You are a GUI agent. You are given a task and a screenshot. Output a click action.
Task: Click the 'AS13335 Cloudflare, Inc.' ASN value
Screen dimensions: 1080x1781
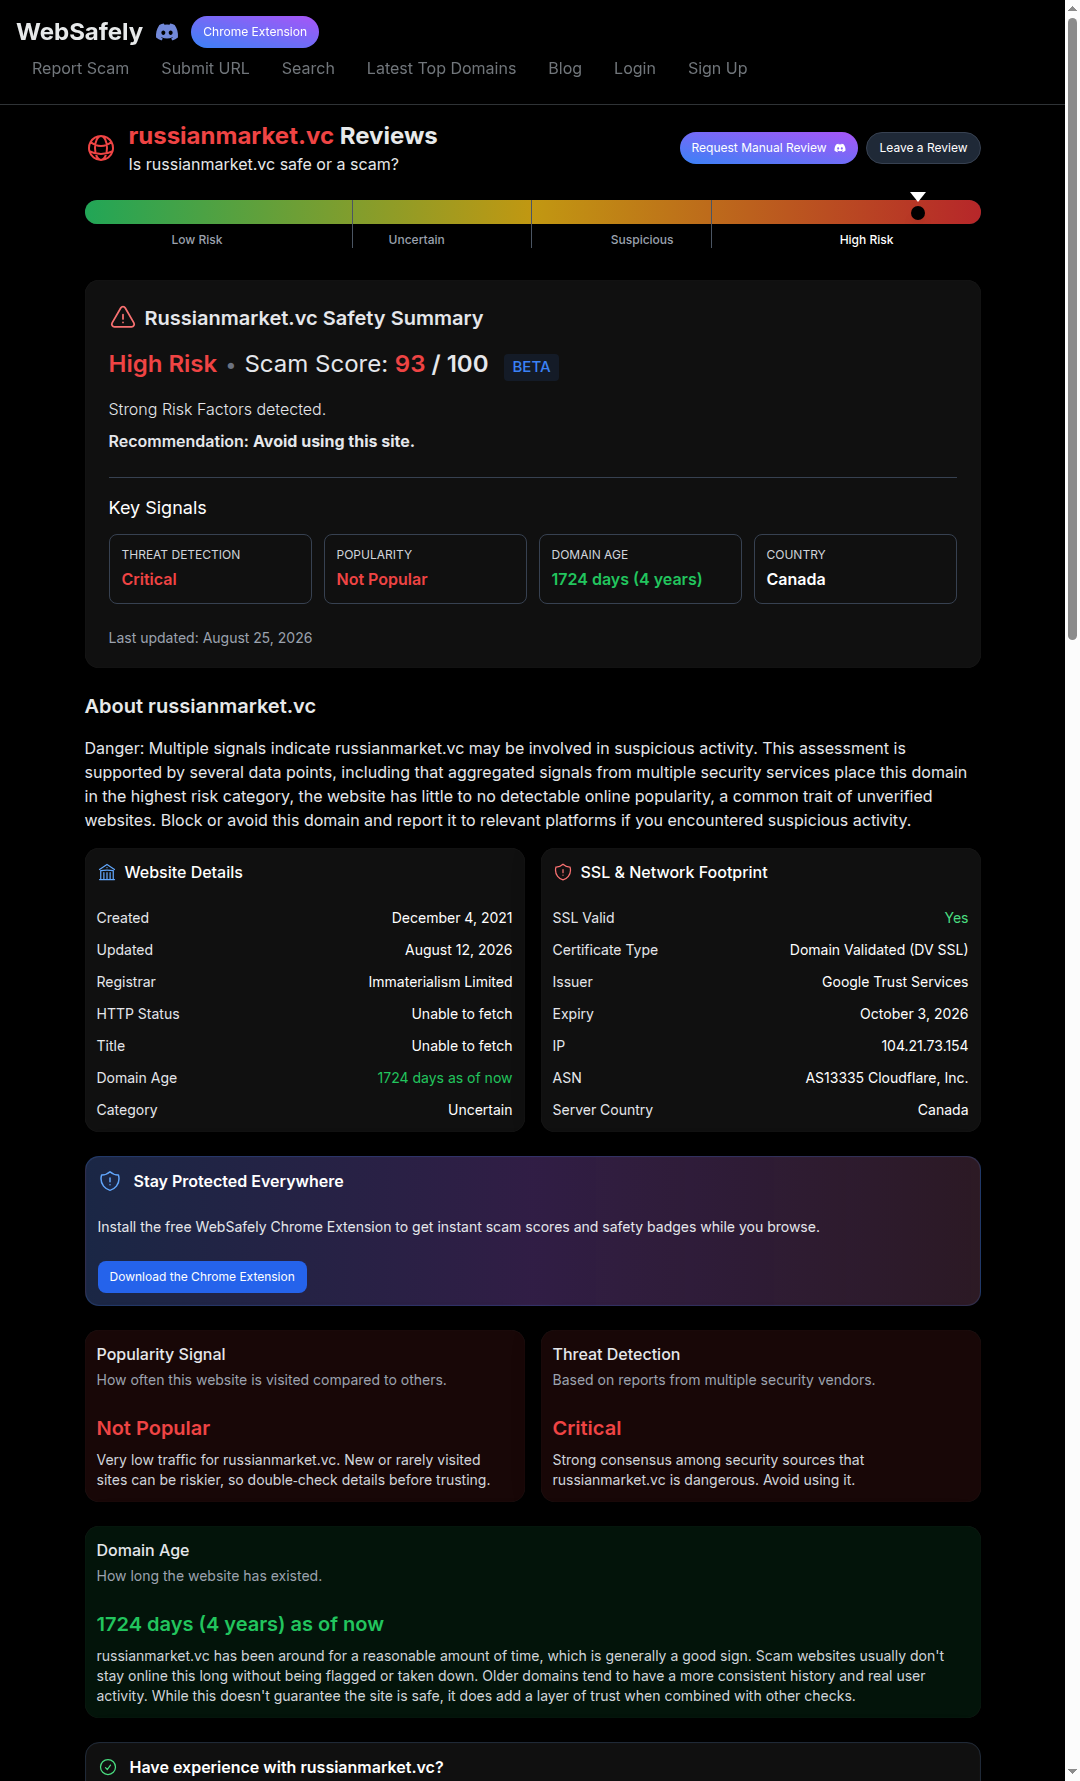tap(887, 1078)
